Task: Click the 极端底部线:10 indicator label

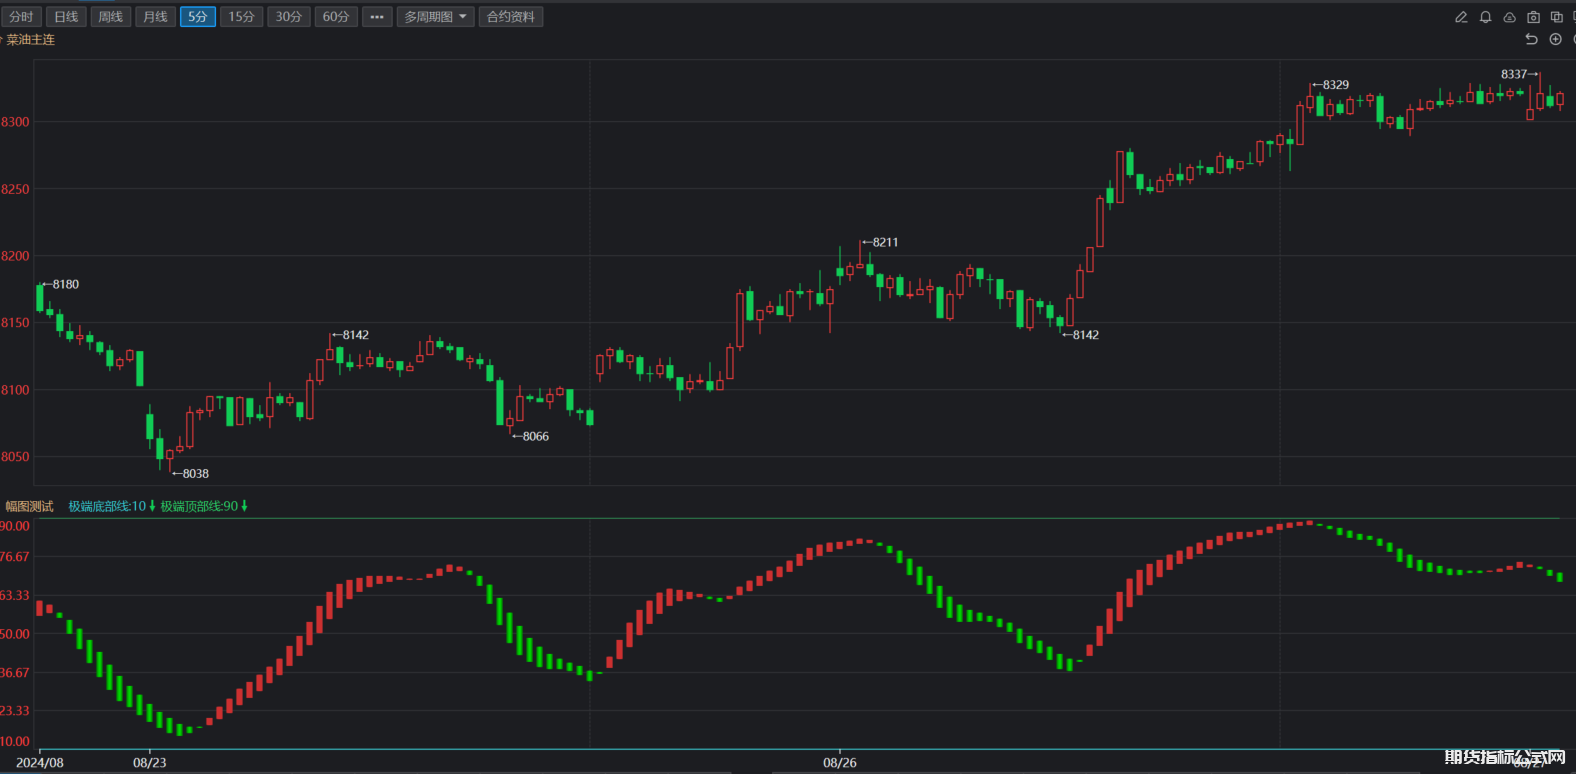Action: pos(107,506)
